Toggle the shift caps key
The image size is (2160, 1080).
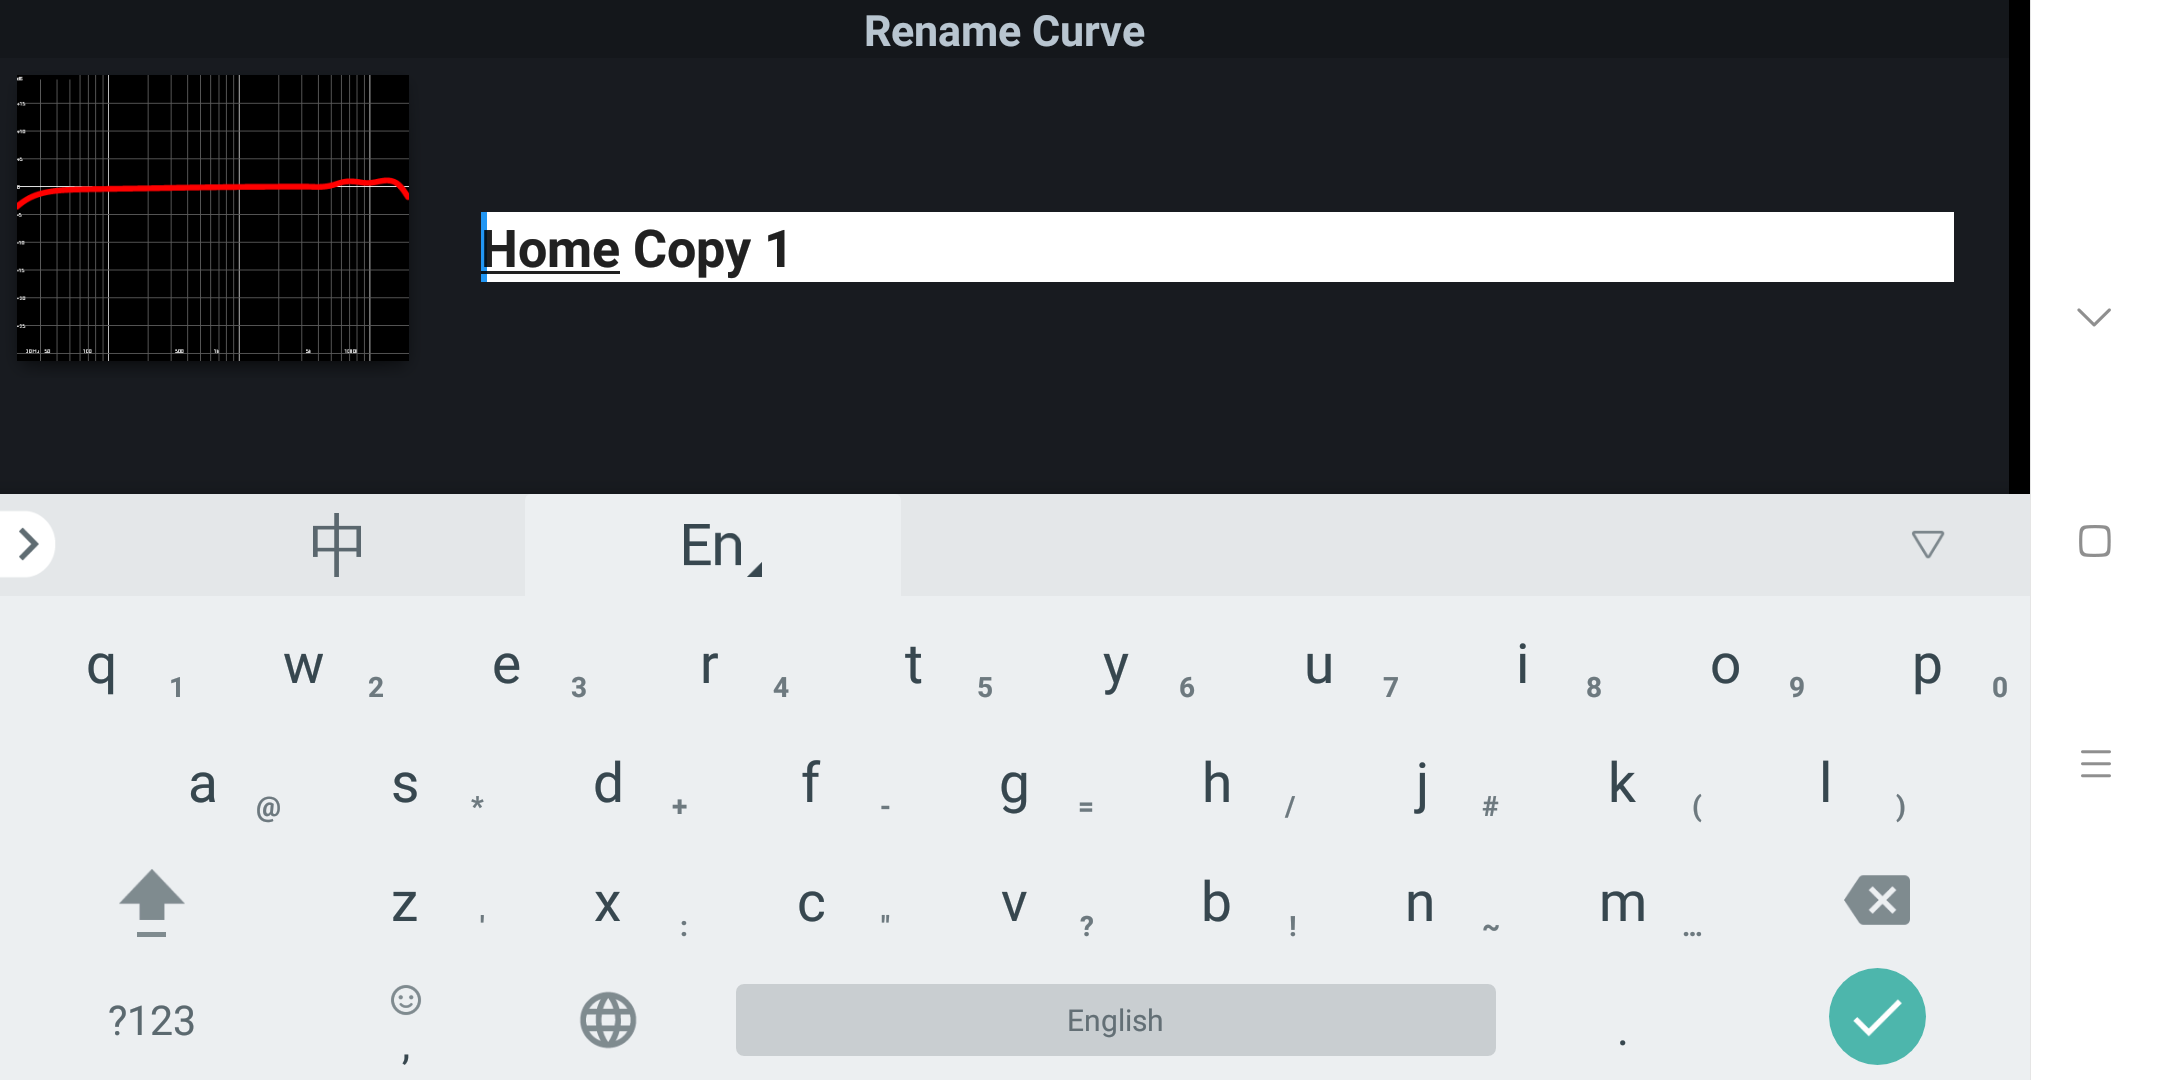(151, 902)
